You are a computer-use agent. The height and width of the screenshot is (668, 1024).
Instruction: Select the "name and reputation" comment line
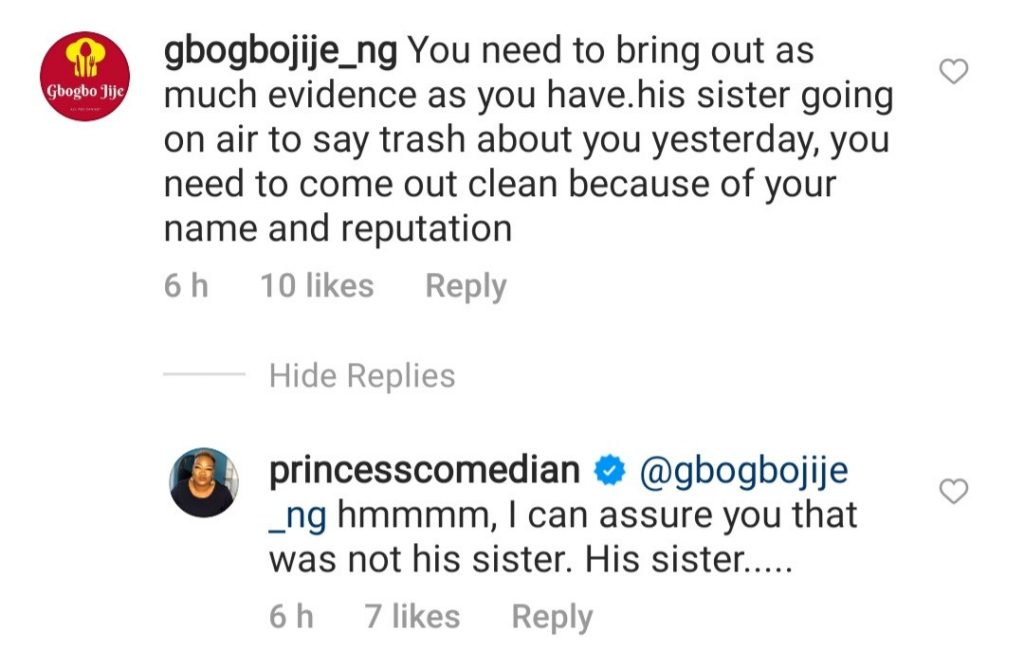point(337,229)
